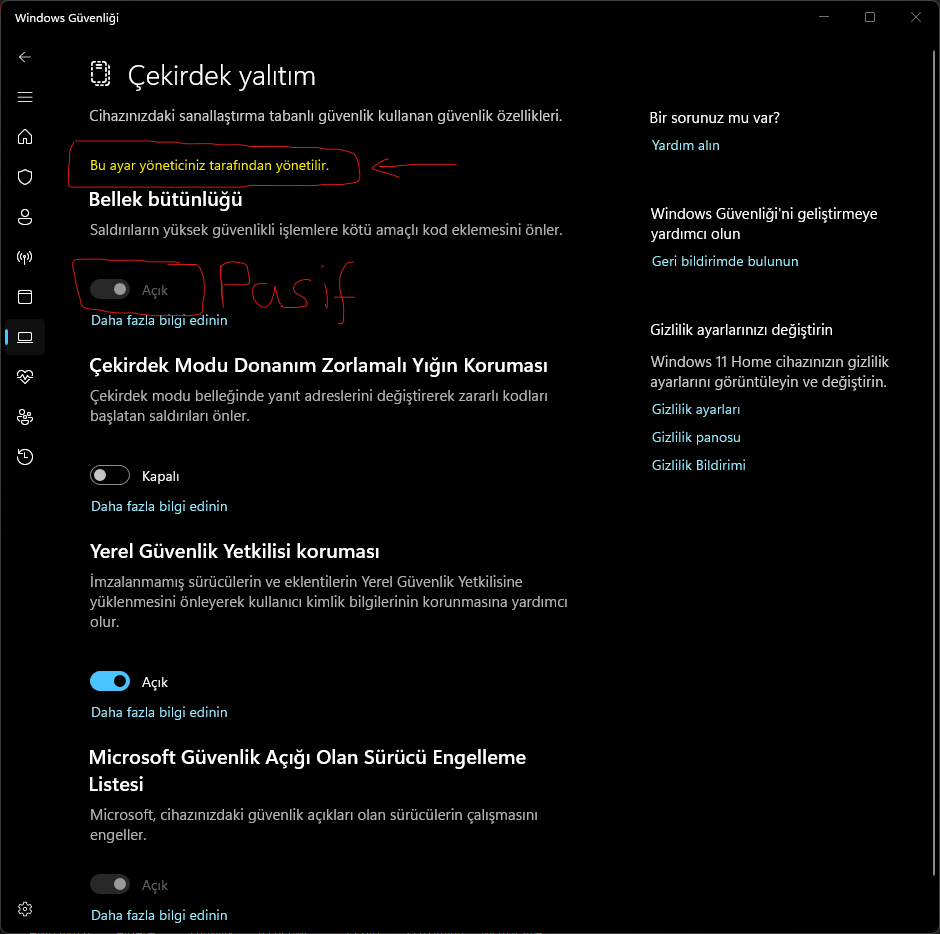Open Virus & threat protection shield icon
Image resolution: width=940 pixels, height=934 pixels.
click(25, 177)
